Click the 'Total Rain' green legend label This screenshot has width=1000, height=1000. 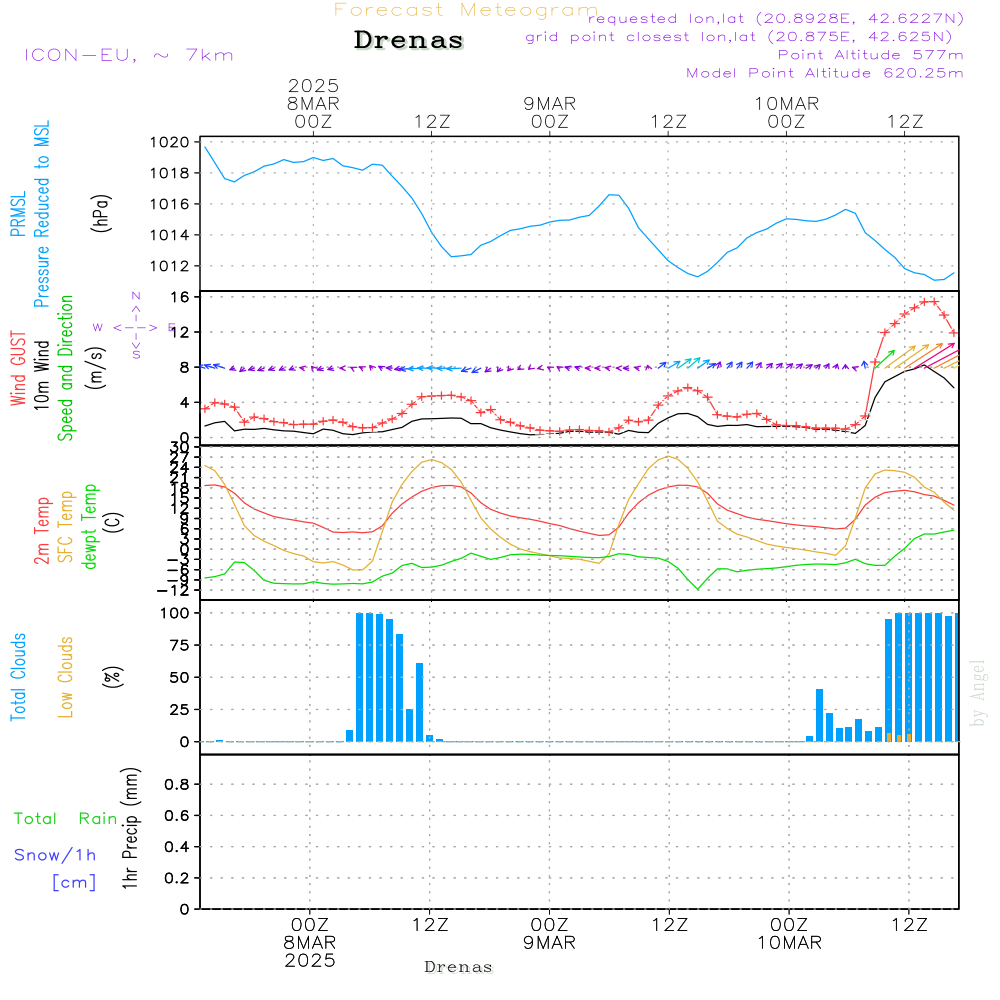pos(66,818)
